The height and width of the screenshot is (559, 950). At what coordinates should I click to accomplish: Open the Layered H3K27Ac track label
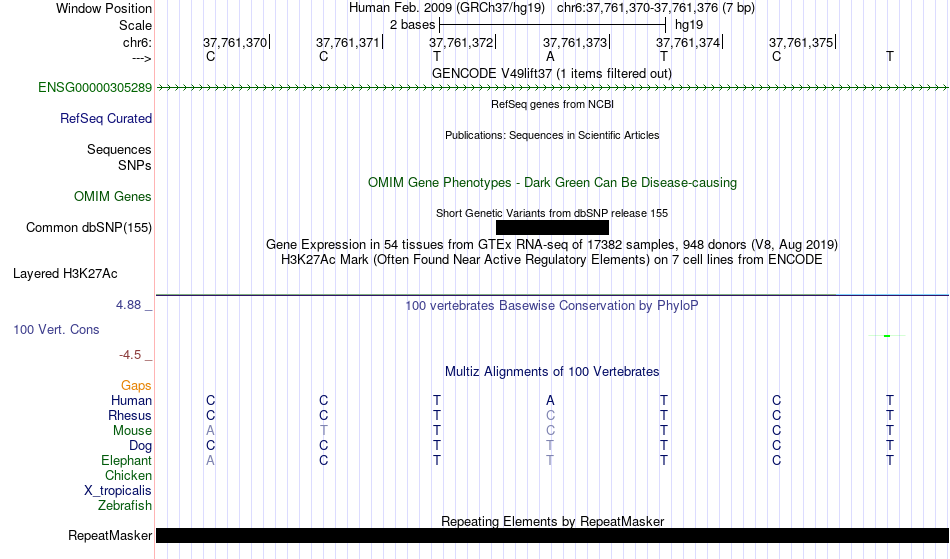tap(65, 274)
